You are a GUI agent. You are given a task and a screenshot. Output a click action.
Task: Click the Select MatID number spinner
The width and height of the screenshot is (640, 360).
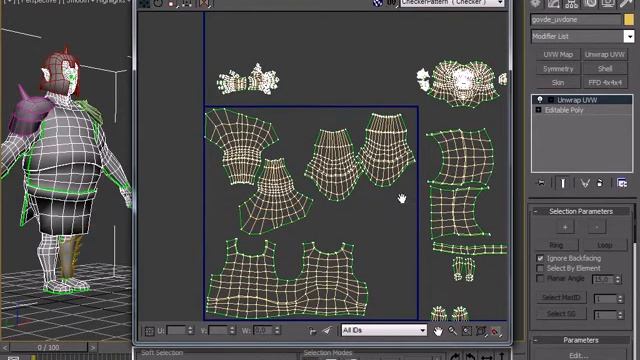620,299
